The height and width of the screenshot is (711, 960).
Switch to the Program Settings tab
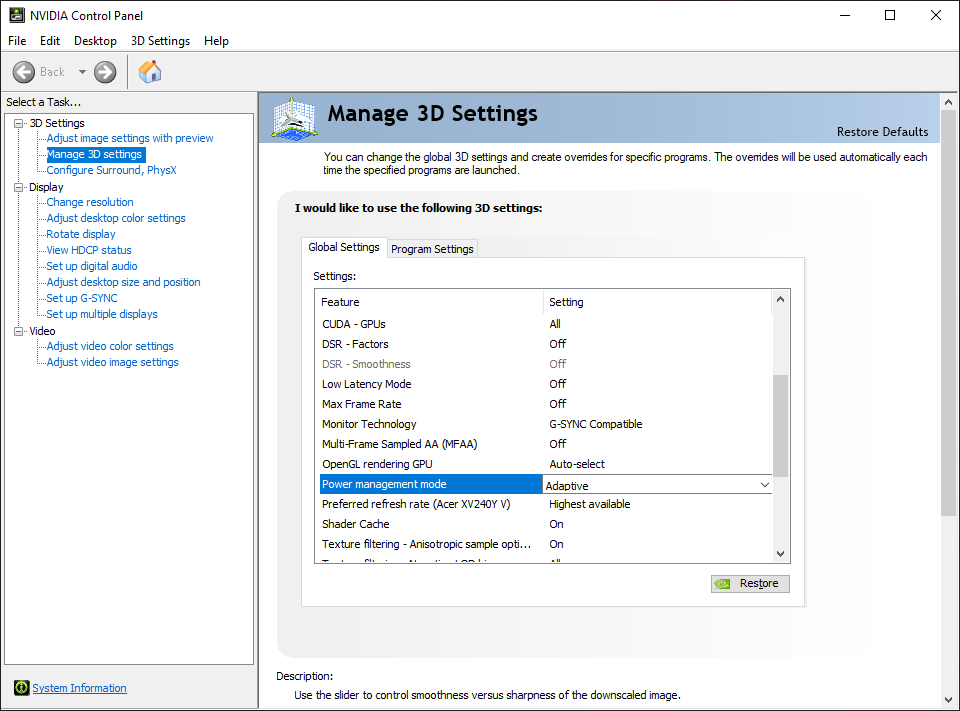[x=432, y=249]
